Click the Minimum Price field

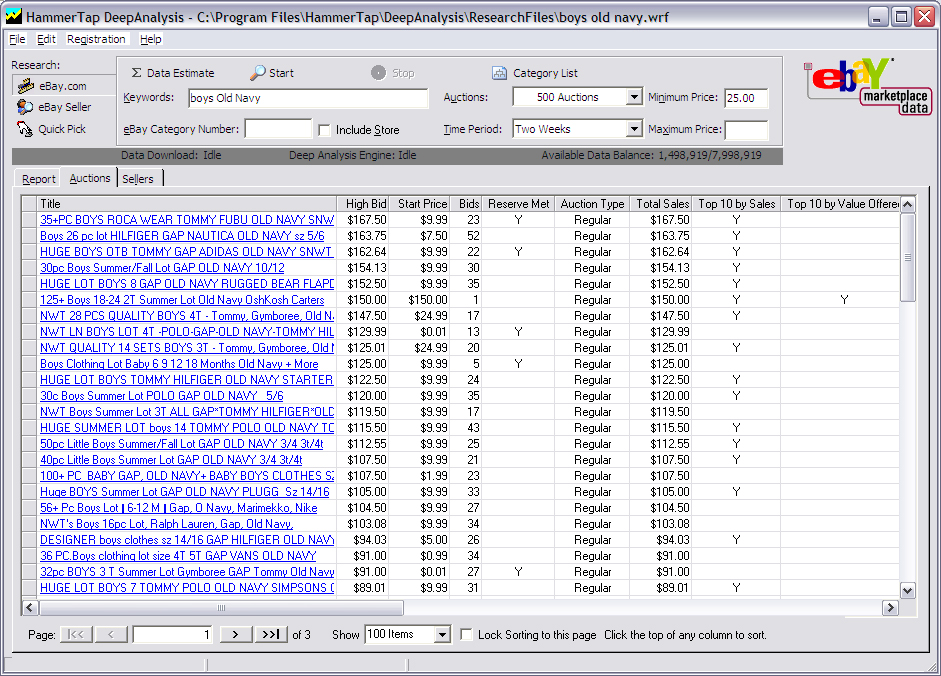tap(746, 98)
